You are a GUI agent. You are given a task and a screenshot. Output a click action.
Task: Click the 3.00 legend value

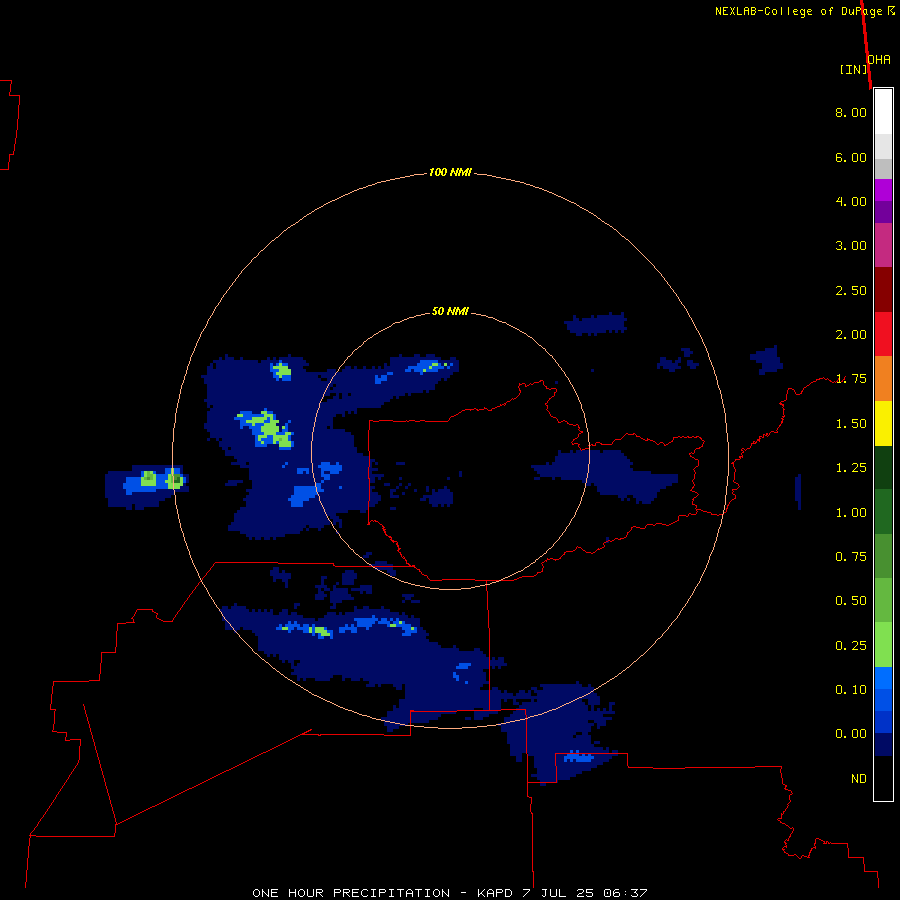tap(851, 246)
